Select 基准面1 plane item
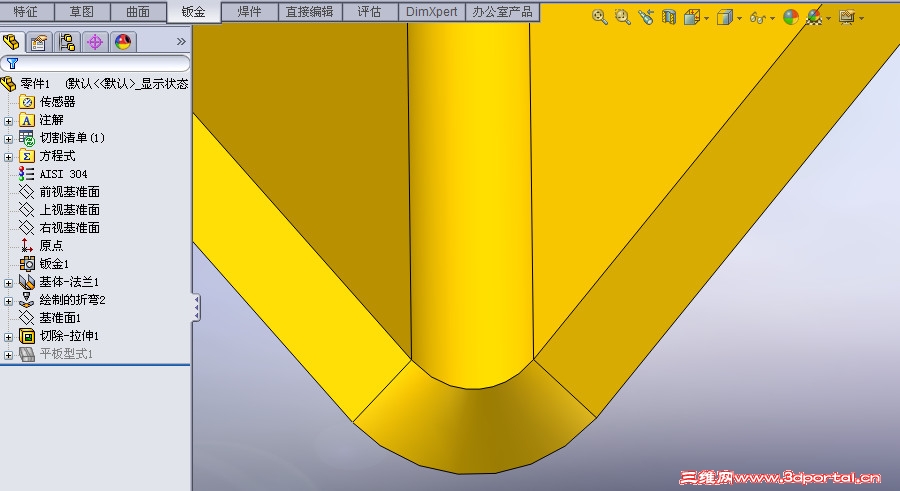This screenshot has height=491, width=900. (60, 318)
